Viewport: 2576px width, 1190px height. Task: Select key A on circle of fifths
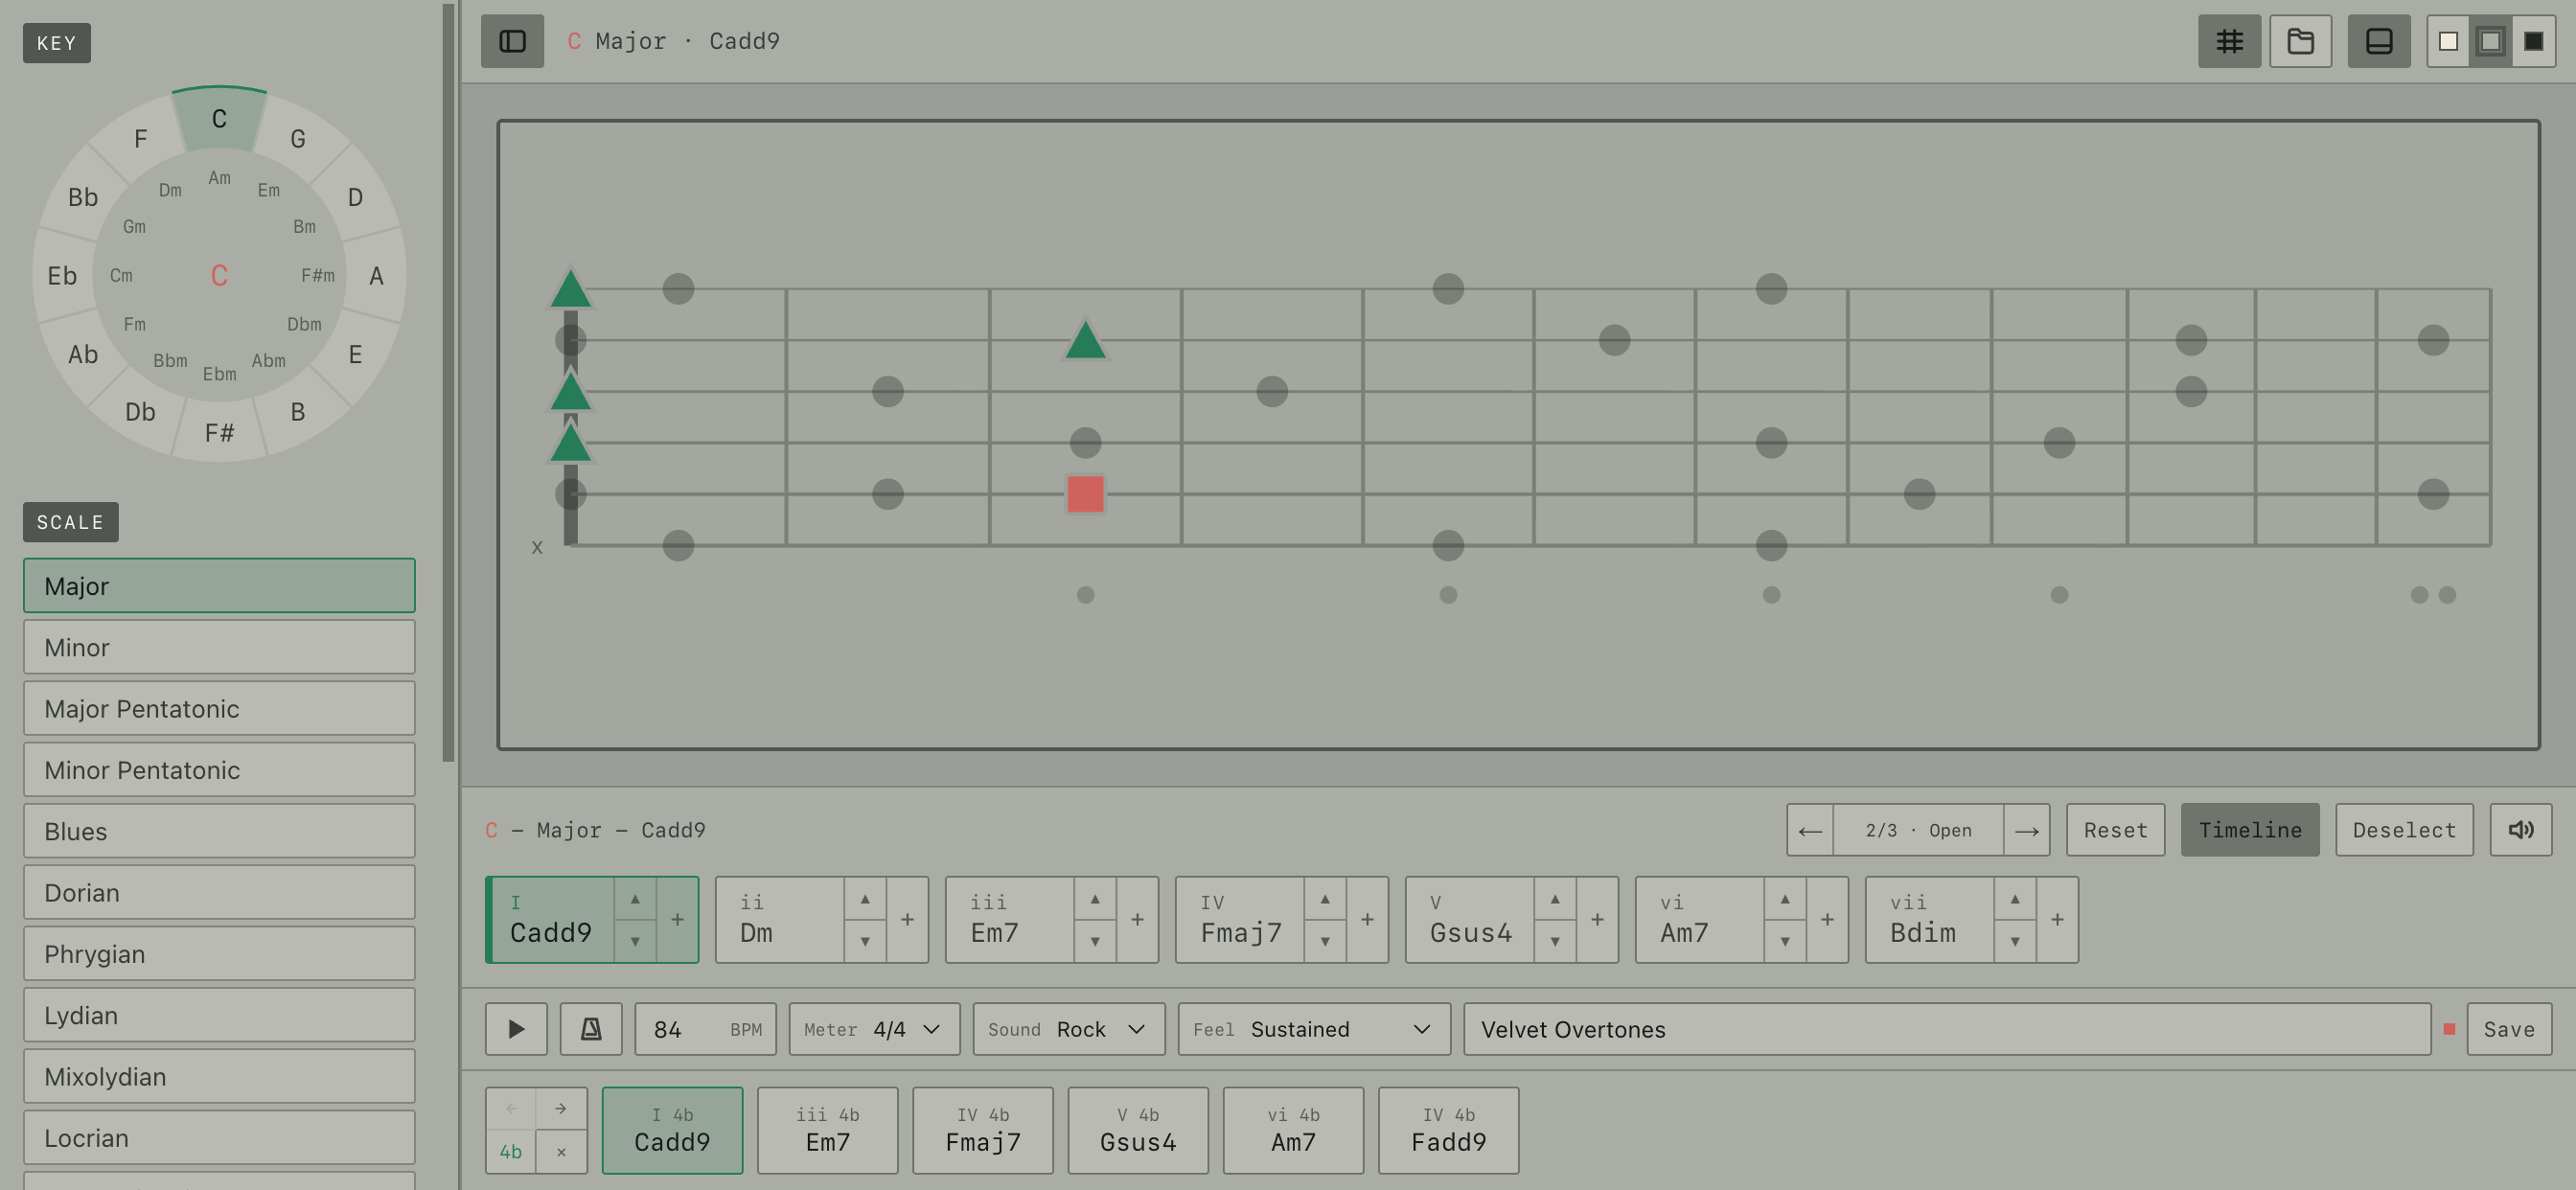coord(376,276)
